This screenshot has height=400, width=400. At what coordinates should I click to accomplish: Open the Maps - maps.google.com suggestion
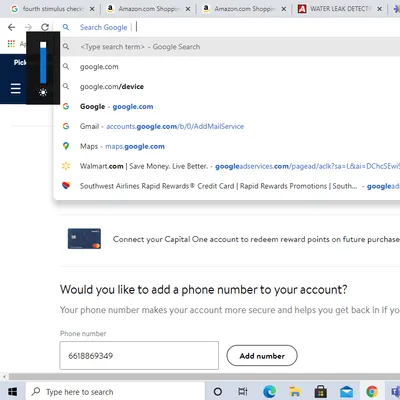pyautogui.click(x=227, y=146)
